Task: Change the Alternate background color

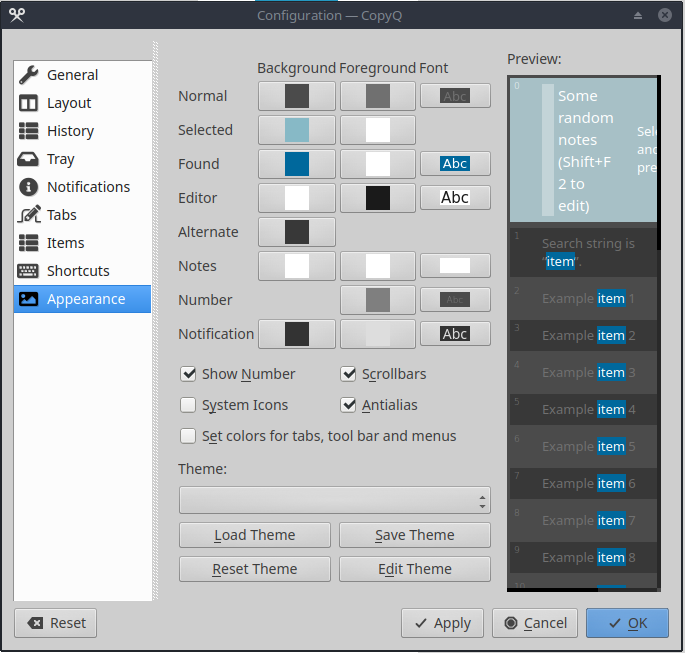Action: (297, 232)
